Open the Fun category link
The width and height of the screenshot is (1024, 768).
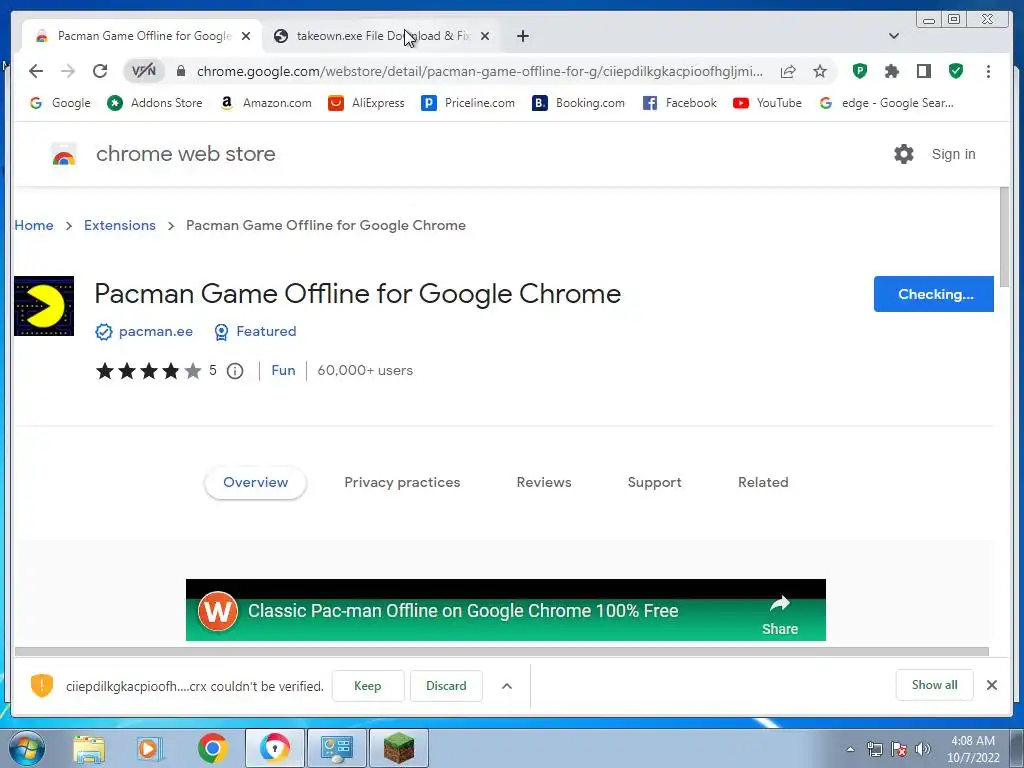tap(283, 370)
